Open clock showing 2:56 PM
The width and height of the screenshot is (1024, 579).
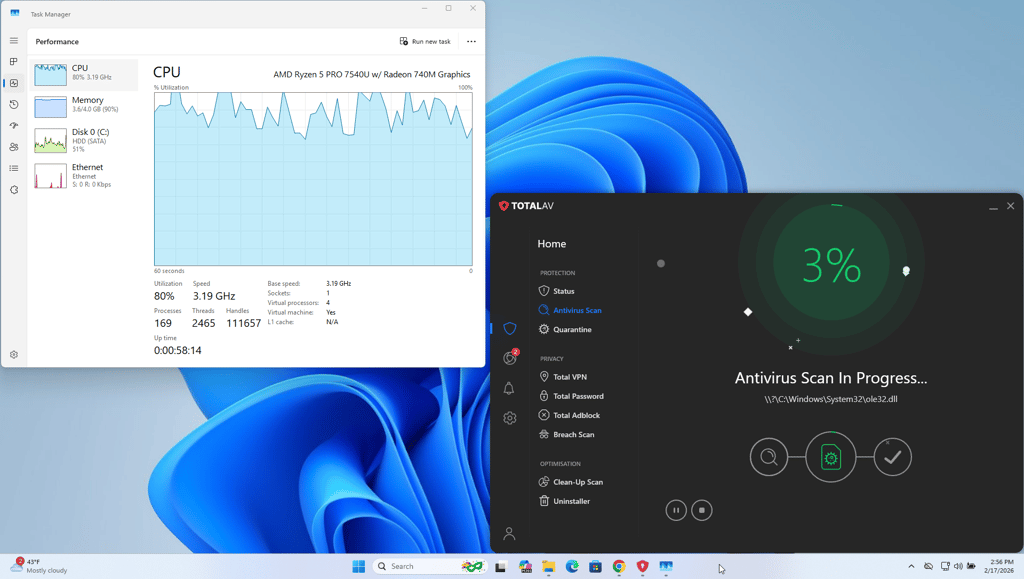coord(1001,566)
